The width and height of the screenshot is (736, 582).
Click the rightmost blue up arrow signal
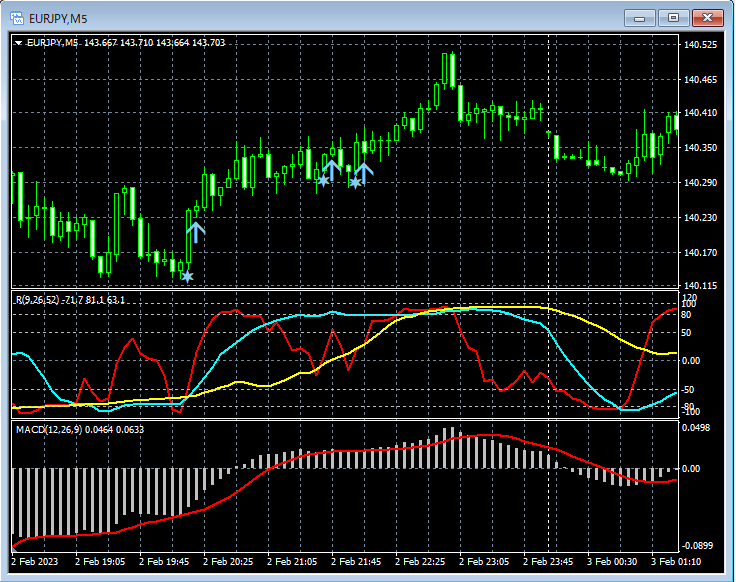tap(364, 172)
